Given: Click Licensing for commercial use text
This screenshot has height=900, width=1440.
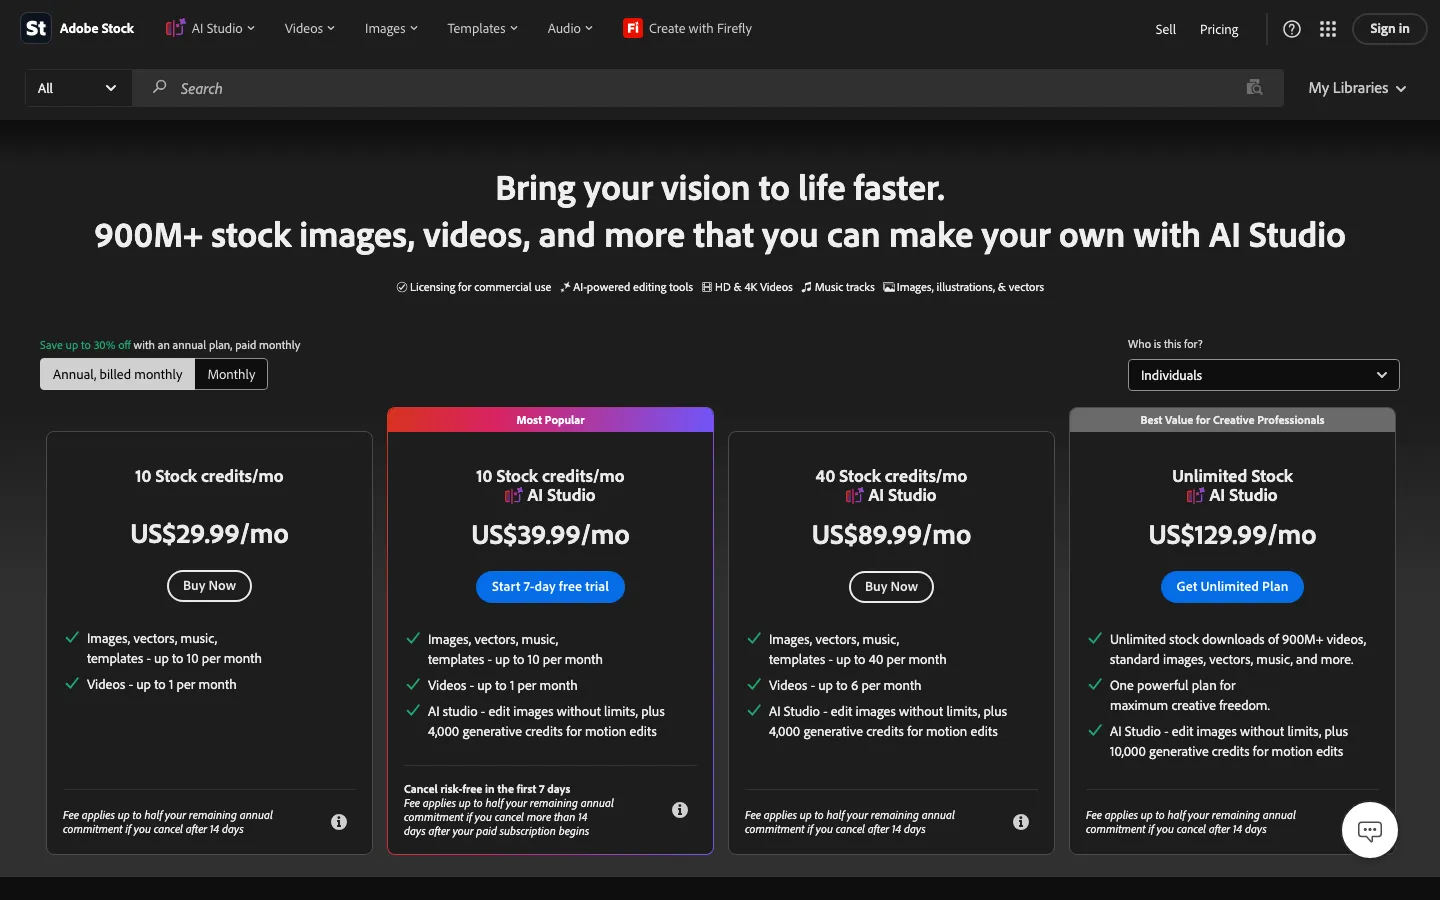Looking at the screenshot, I should point(480,287).
